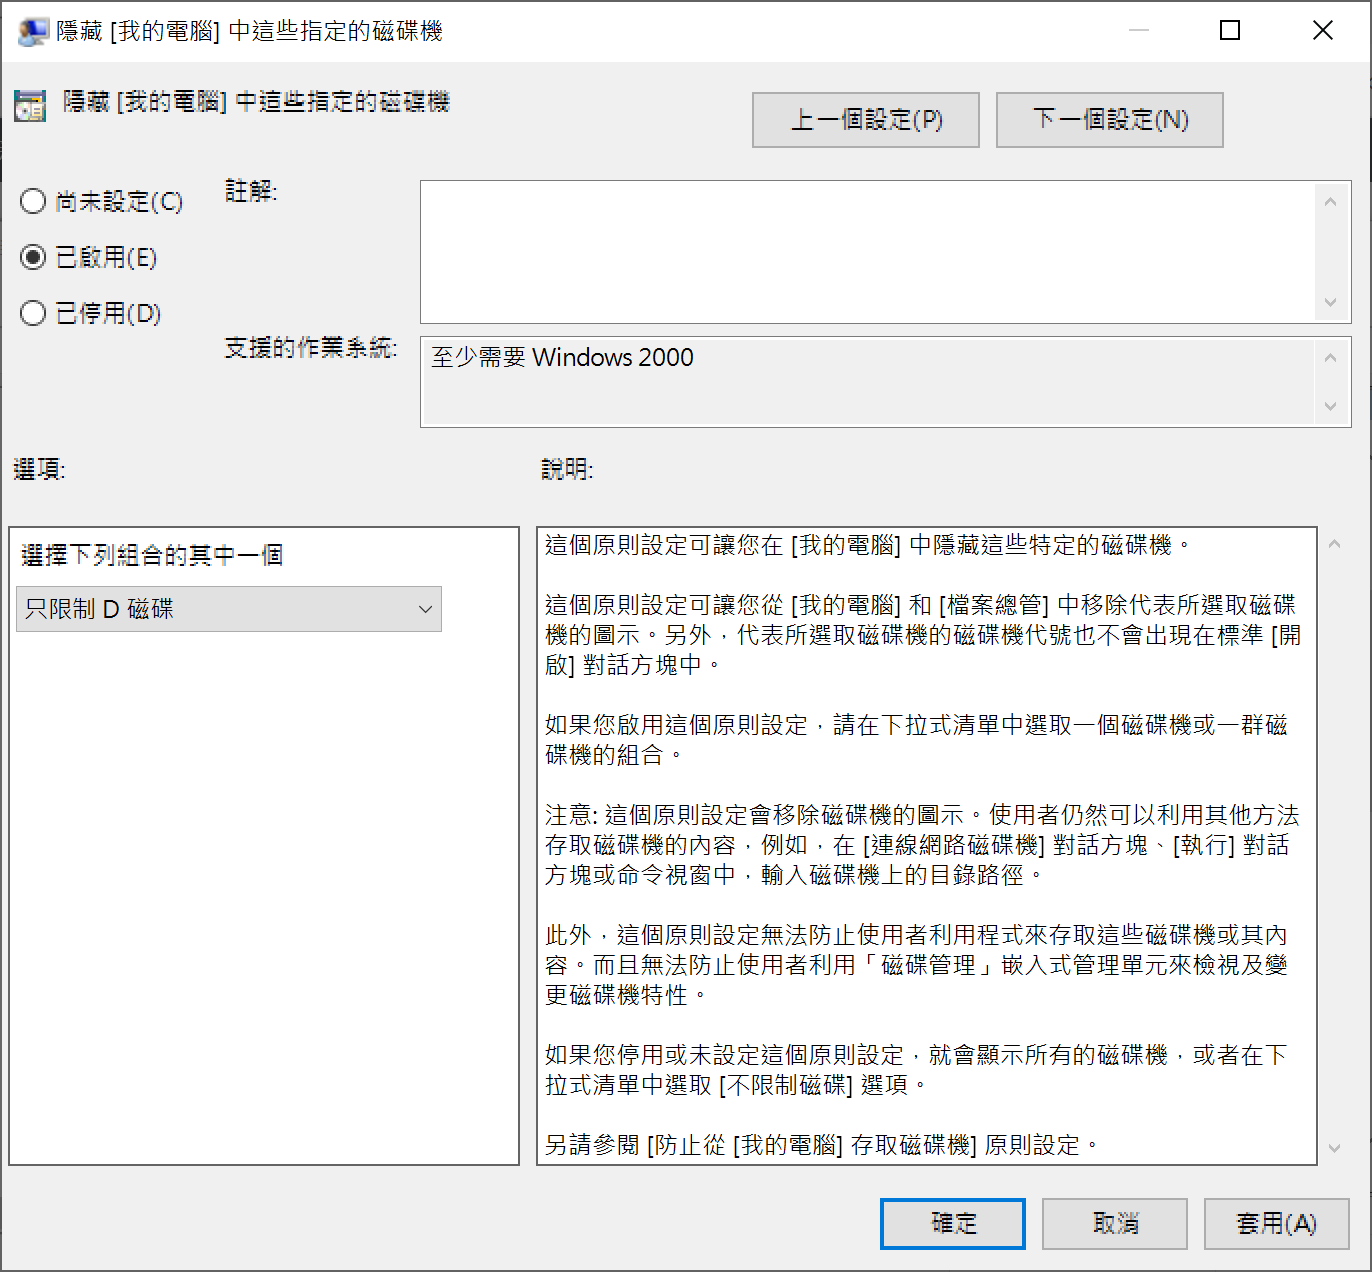
Task: Click inside the 註解 comment text box
Action: tap(867, 252)
